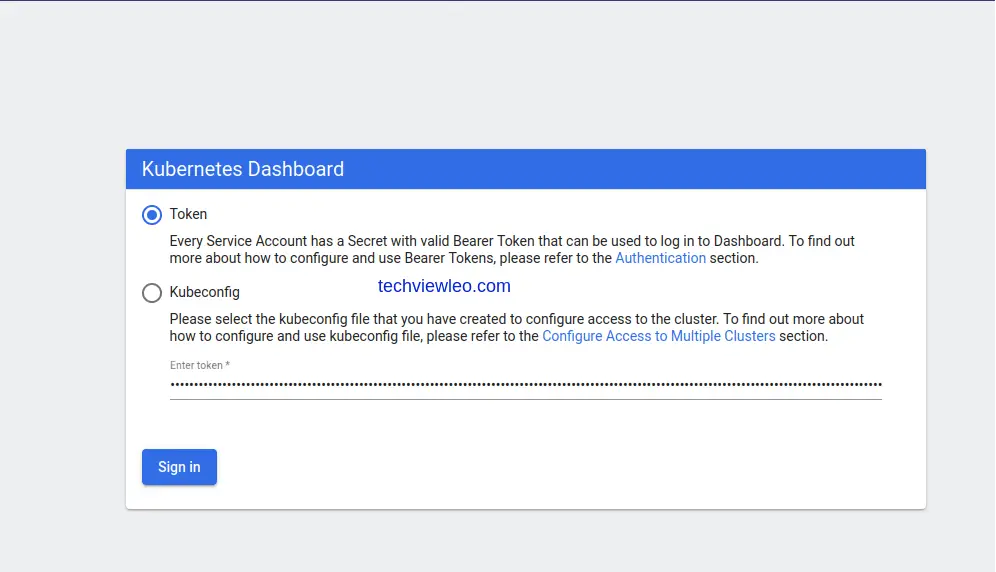The width and height of the screenshot is (996, 572).
Task: Open Configure Access to Multiple Clusters link
Action: pyautogui.click(x=658, y=336)
